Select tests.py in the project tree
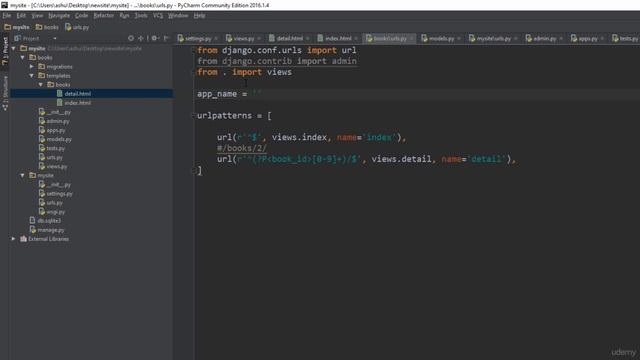The height and width of the screenshot is (360, 640). pos(52,148)
